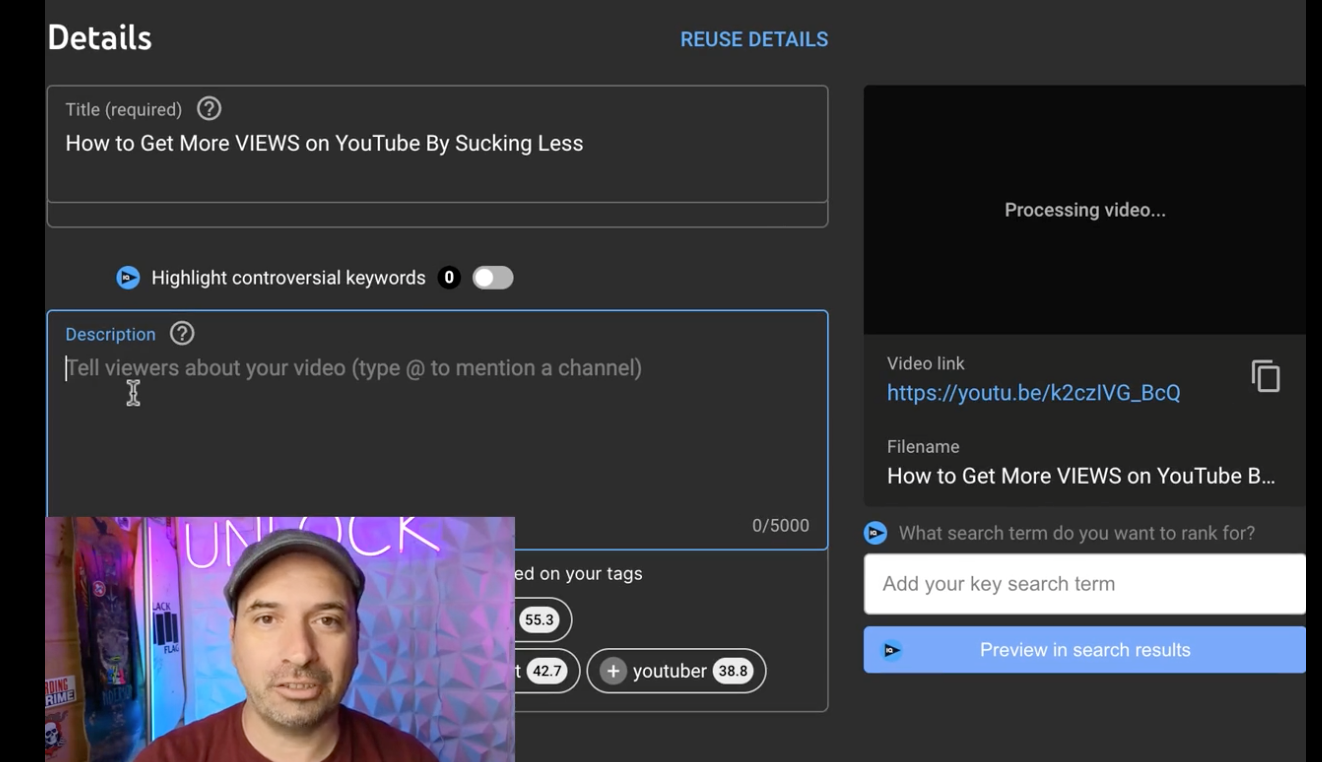This screenshot has height=762, width=1322.
Task: Click REUSE DETAILS link
Action: [x=754, y=40]
